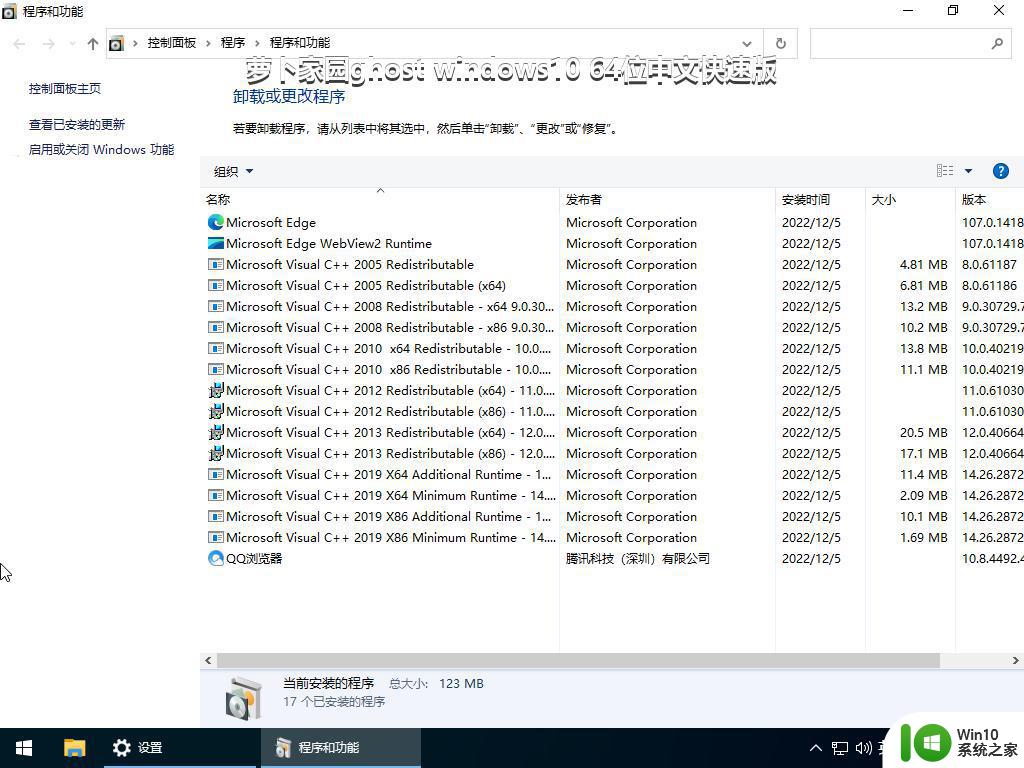Click the horizontal scrollbar right arrow
Viewport: 1024px width, 768px height.
pos(1015,661)
